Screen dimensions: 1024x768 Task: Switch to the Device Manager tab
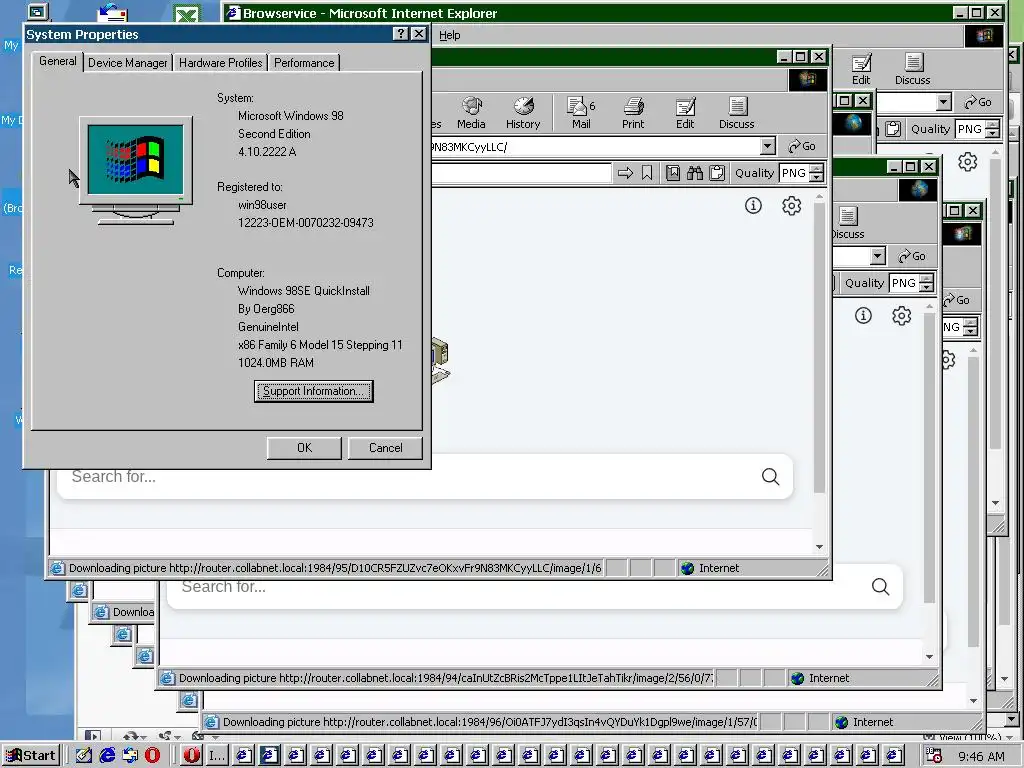pyautogui.click(x=127, y=63)
